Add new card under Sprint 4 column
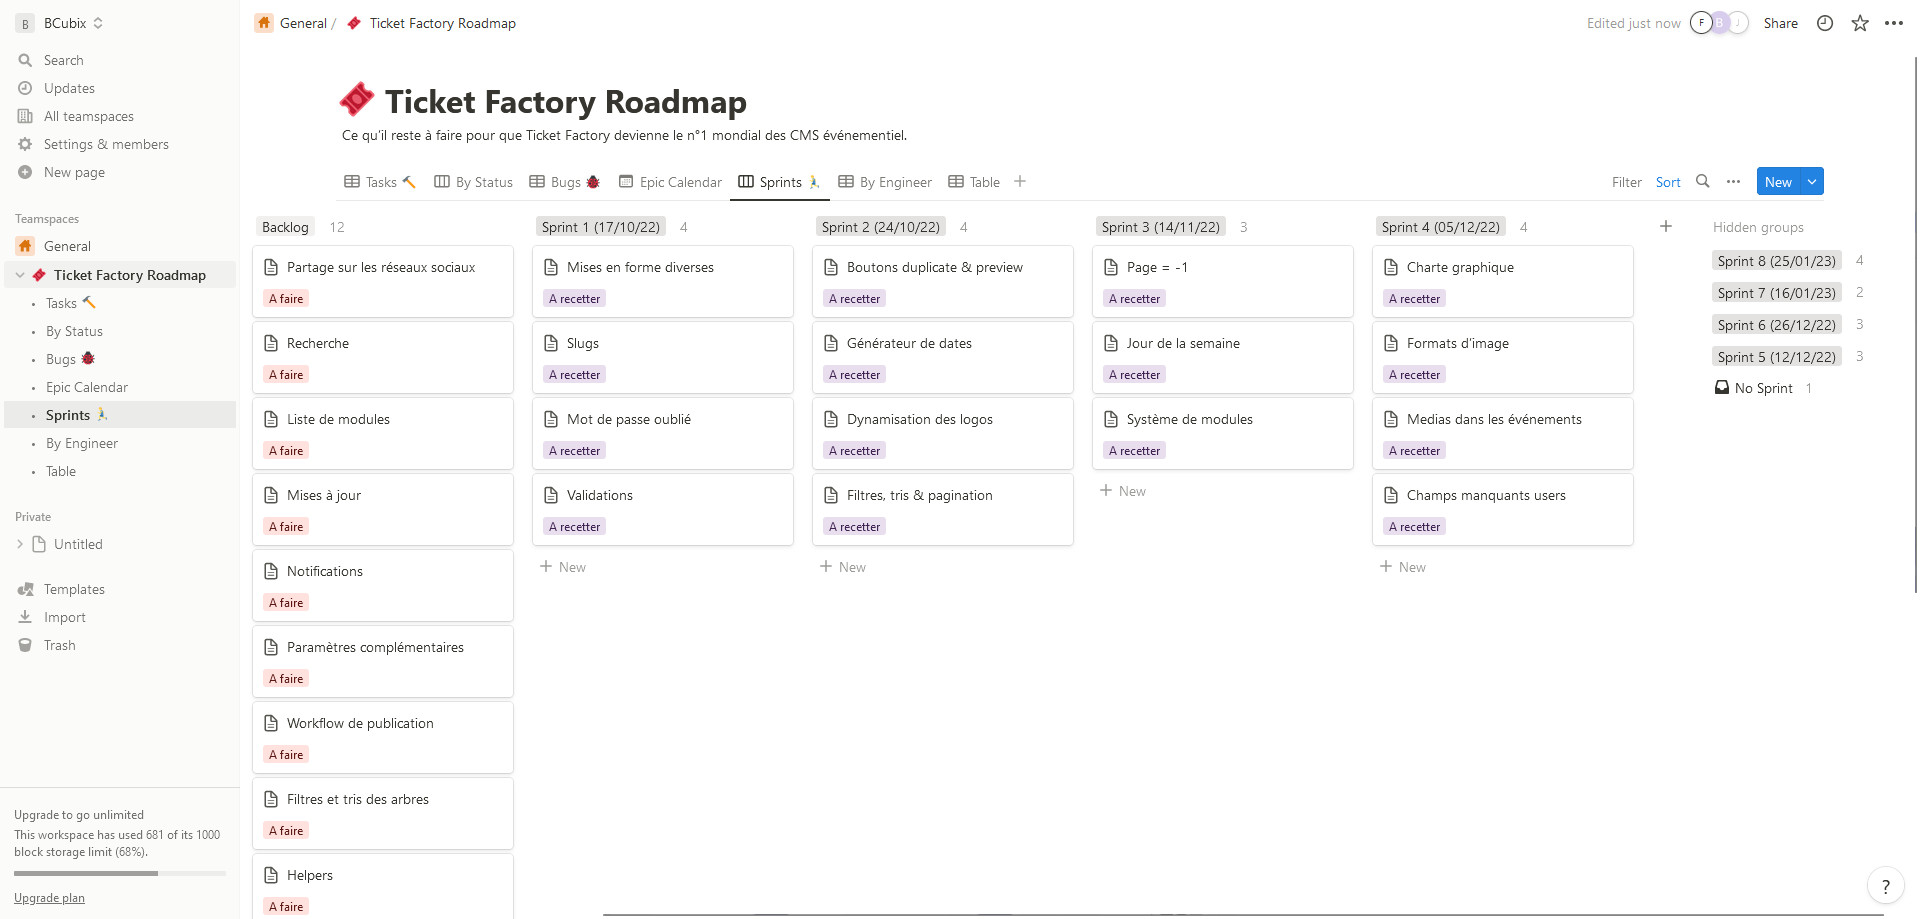 click(1403, 567)
